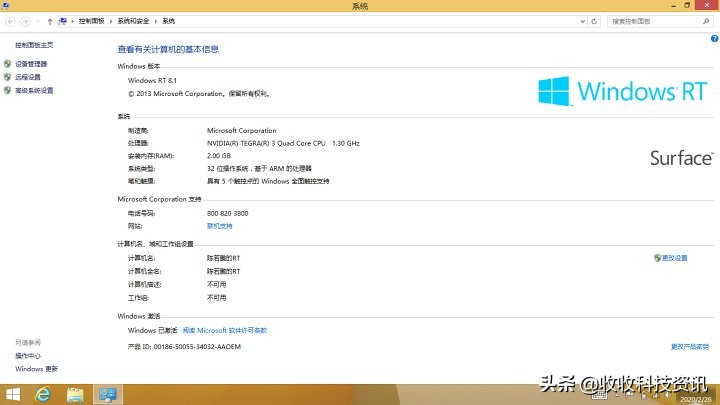Open the Start button on taskbar
The image size is (720, 405).
pos(13,395)
